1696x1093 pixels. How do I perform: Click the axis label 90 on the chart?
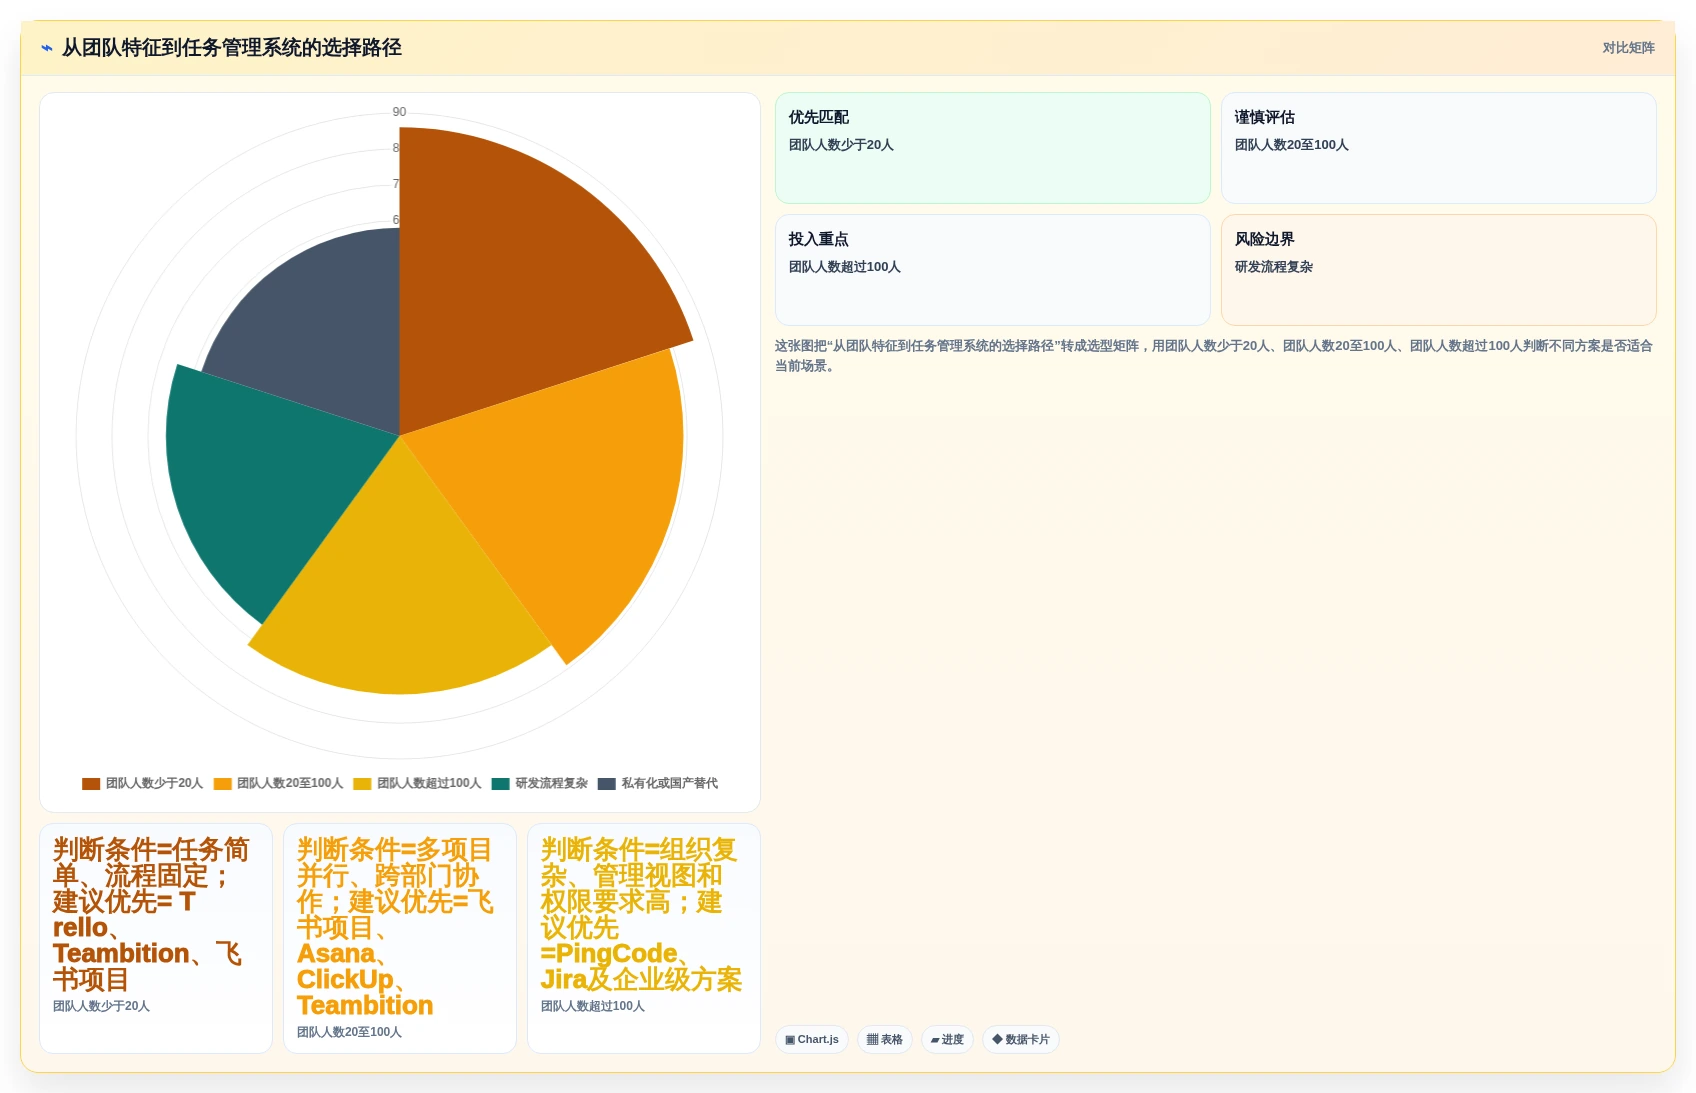tap(399, 112)
